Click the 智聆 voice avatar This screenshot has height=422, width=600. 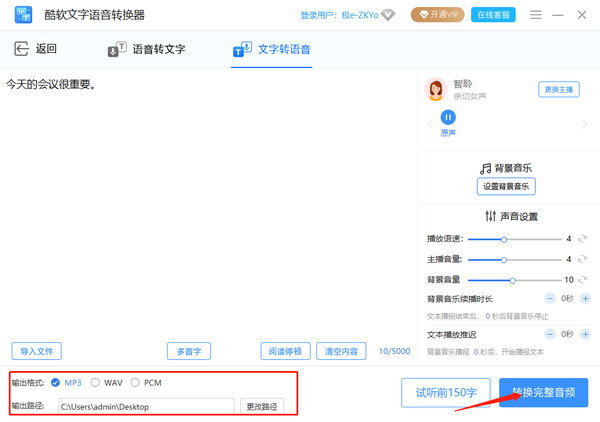[435, 90]
